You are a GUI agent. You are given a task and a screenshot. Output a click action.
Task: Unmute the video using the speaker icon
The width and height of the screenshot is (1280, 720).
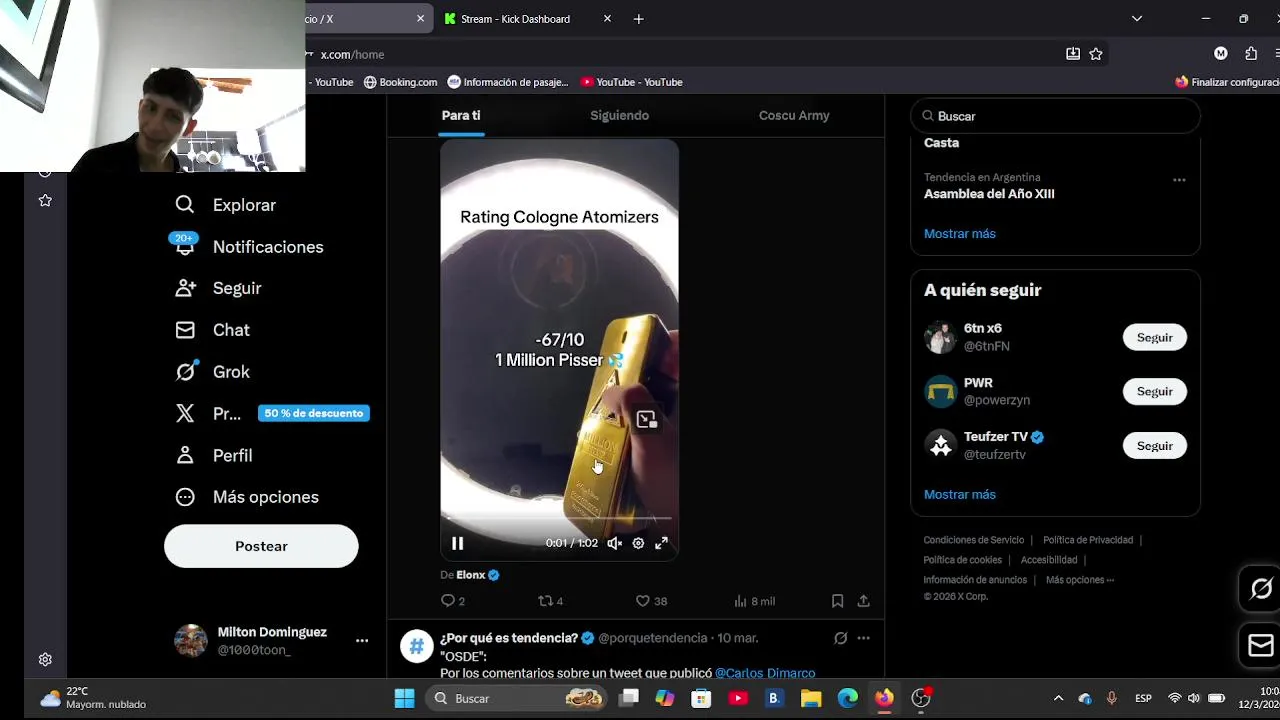pos(614,543)
